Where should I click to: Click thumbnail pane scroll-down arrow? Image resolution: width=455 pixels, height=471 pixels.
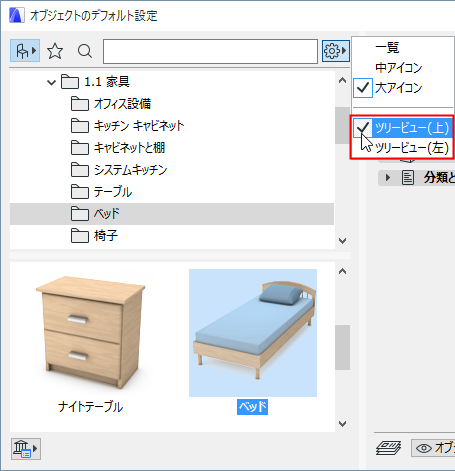[x=342, y=424]
